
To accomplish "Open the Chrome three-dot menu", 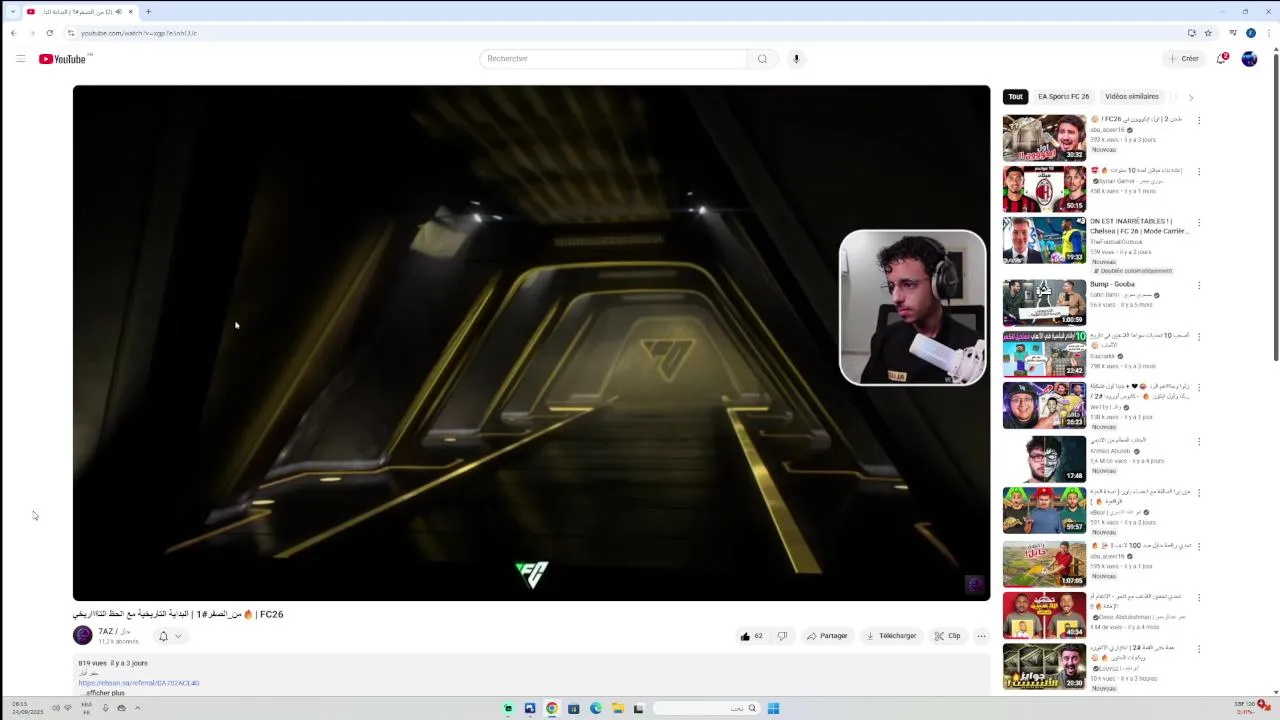I will point(1268,33).
